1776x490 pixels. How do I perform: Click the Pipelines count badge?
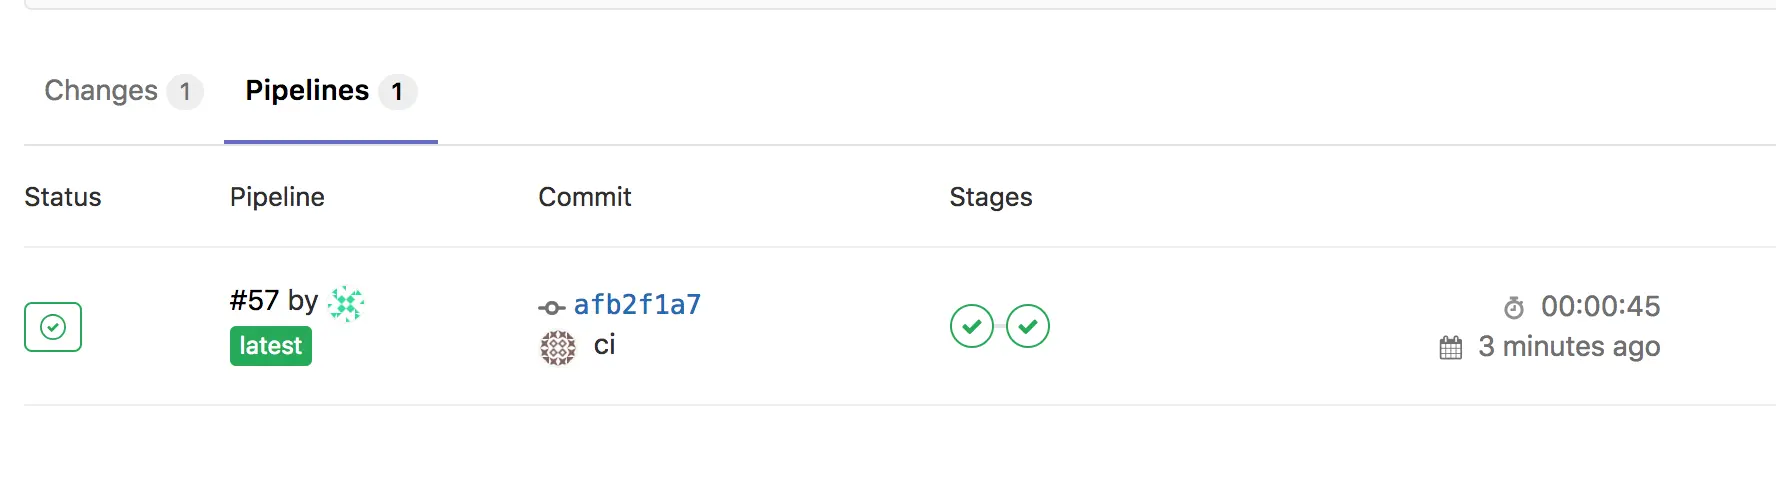(x=397, y=92)
